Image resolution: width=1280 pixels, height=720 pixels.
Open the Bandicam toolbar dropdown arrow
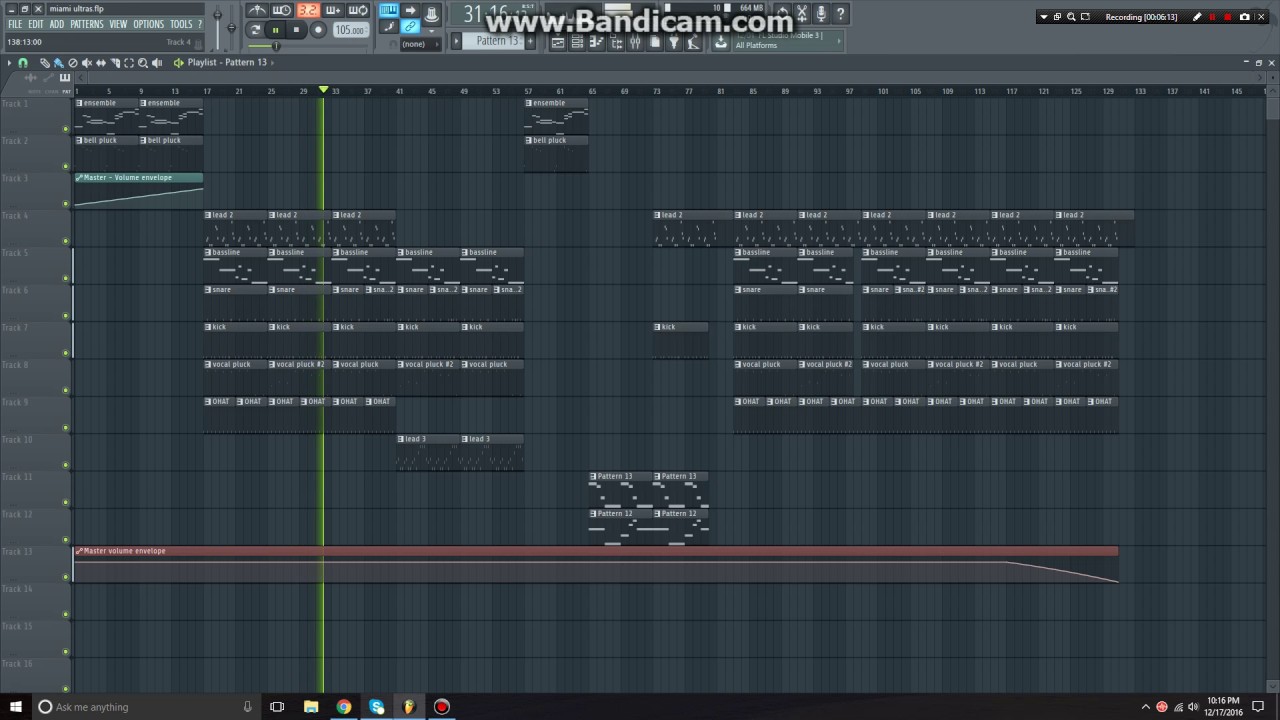1044,17
